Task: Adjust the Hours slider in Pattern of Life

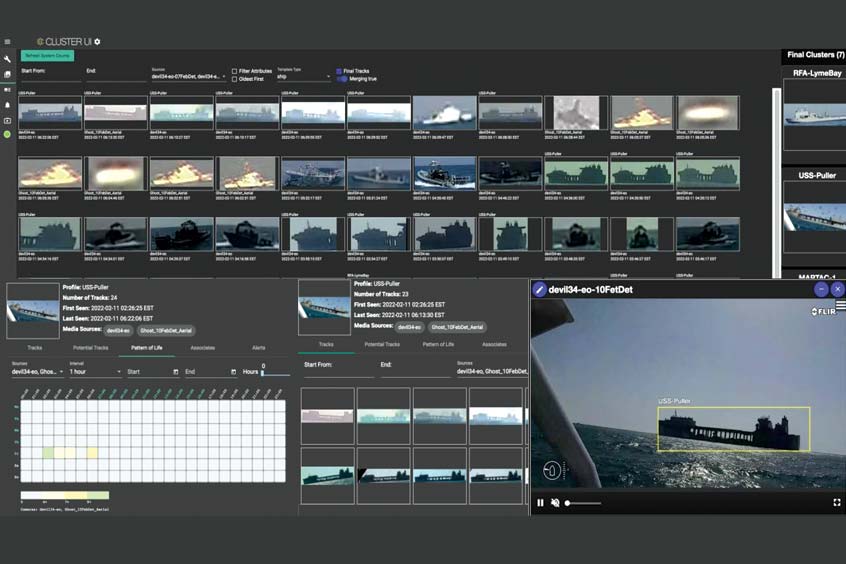Action: click(276, 373)
